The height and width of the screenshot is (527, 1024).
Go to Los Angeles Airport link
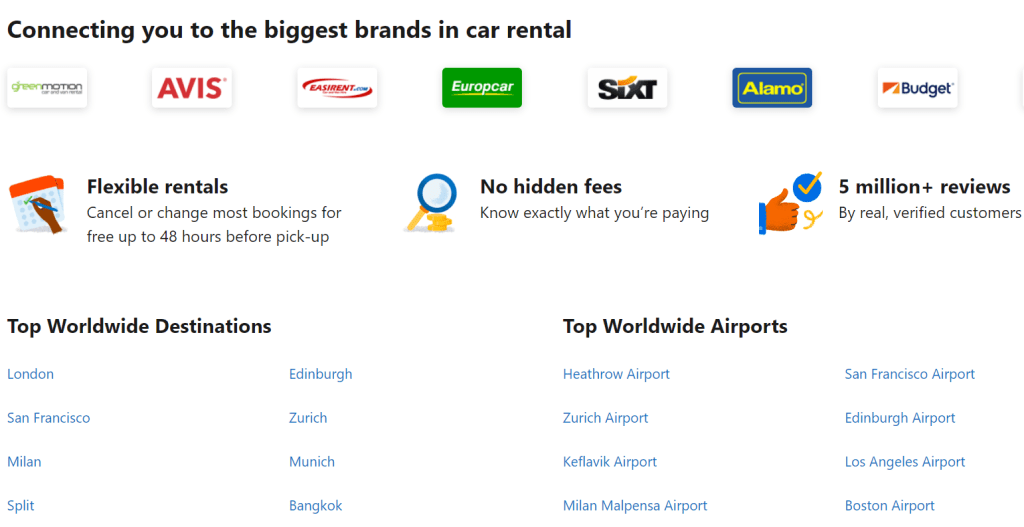(x=905, y=462)
